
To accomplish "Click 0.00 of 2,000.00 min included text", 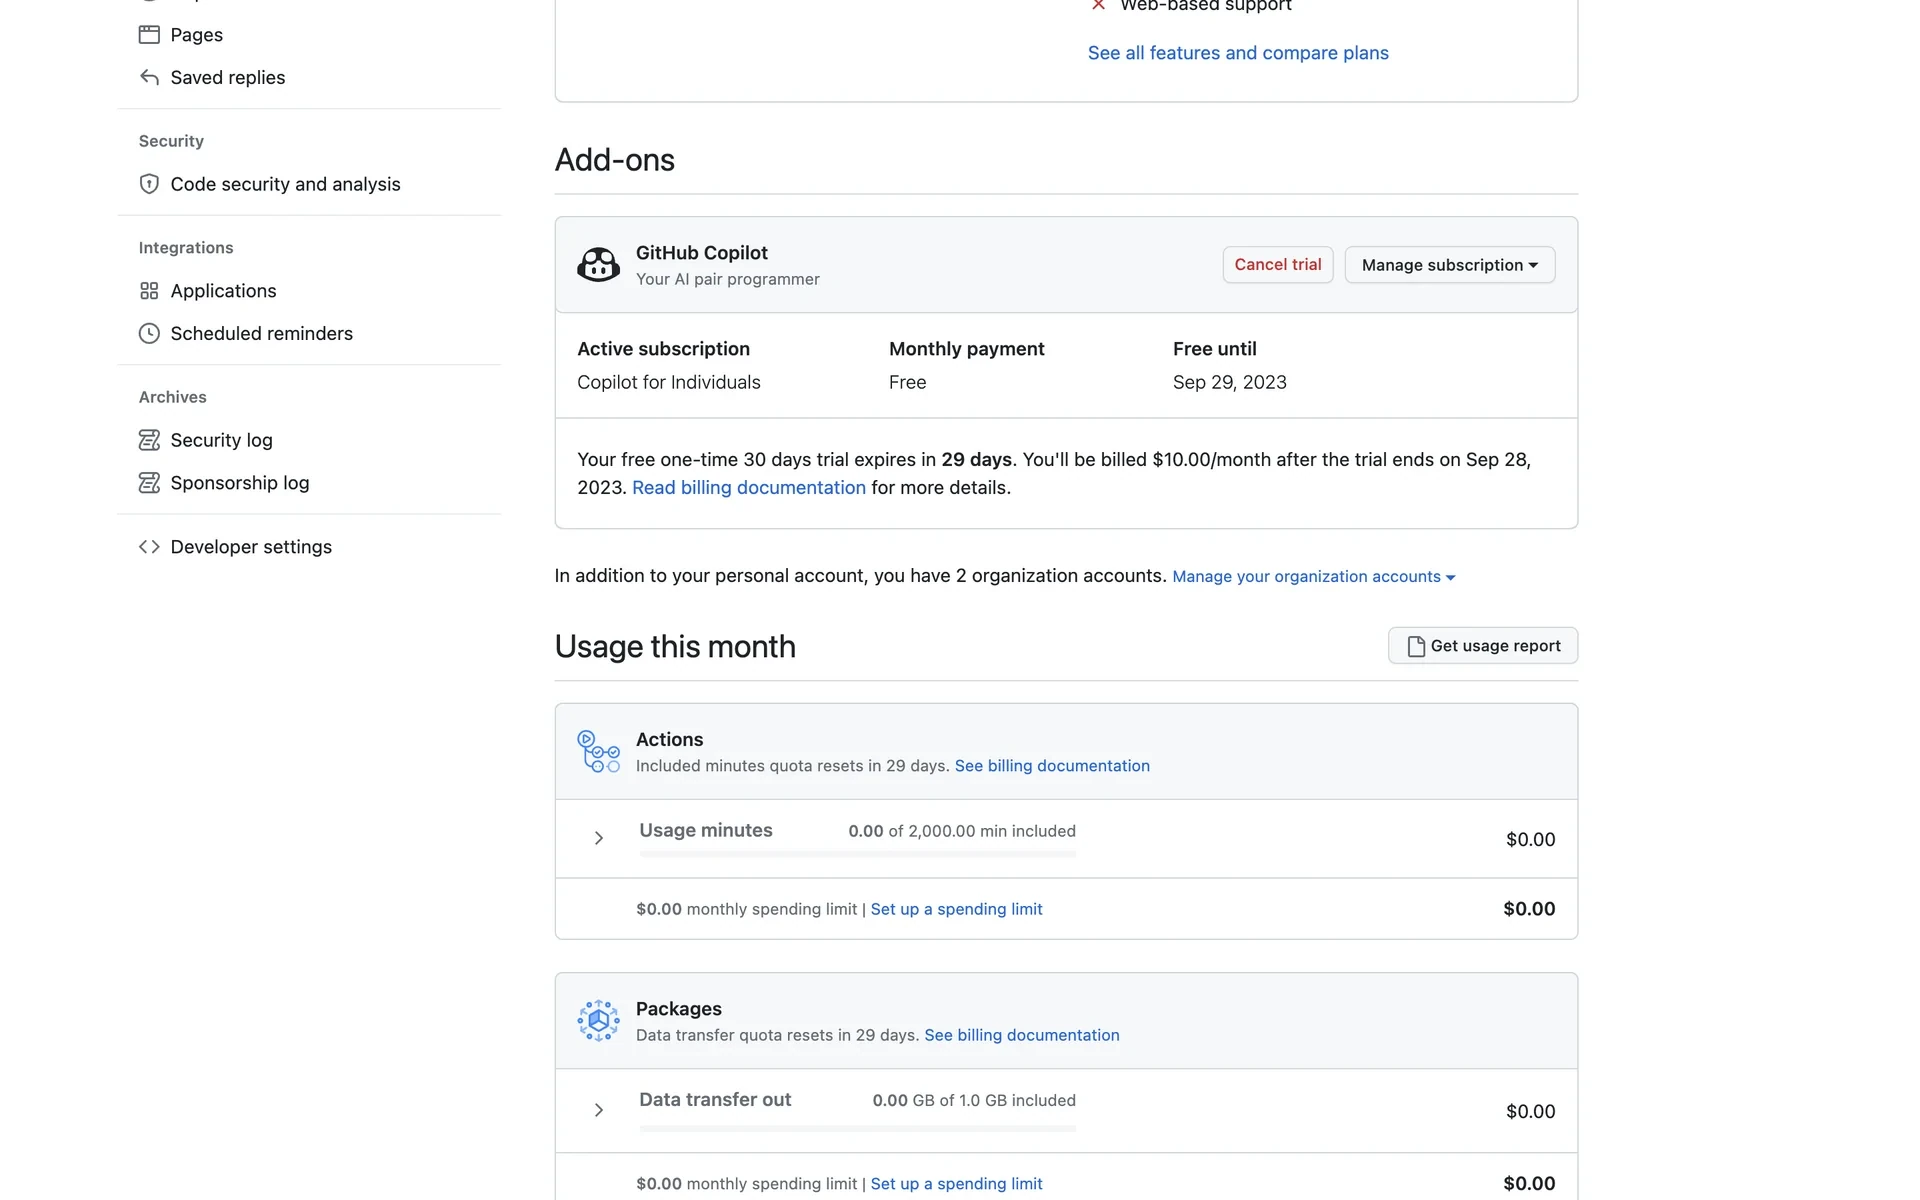I will pyautogui.click(x=962, y=831).
